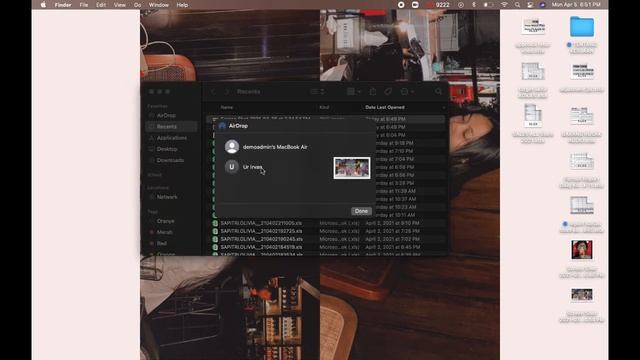
Task: Select file SAPITRI.OLIVIA__210402211005.xls
Action: (261, 223)
